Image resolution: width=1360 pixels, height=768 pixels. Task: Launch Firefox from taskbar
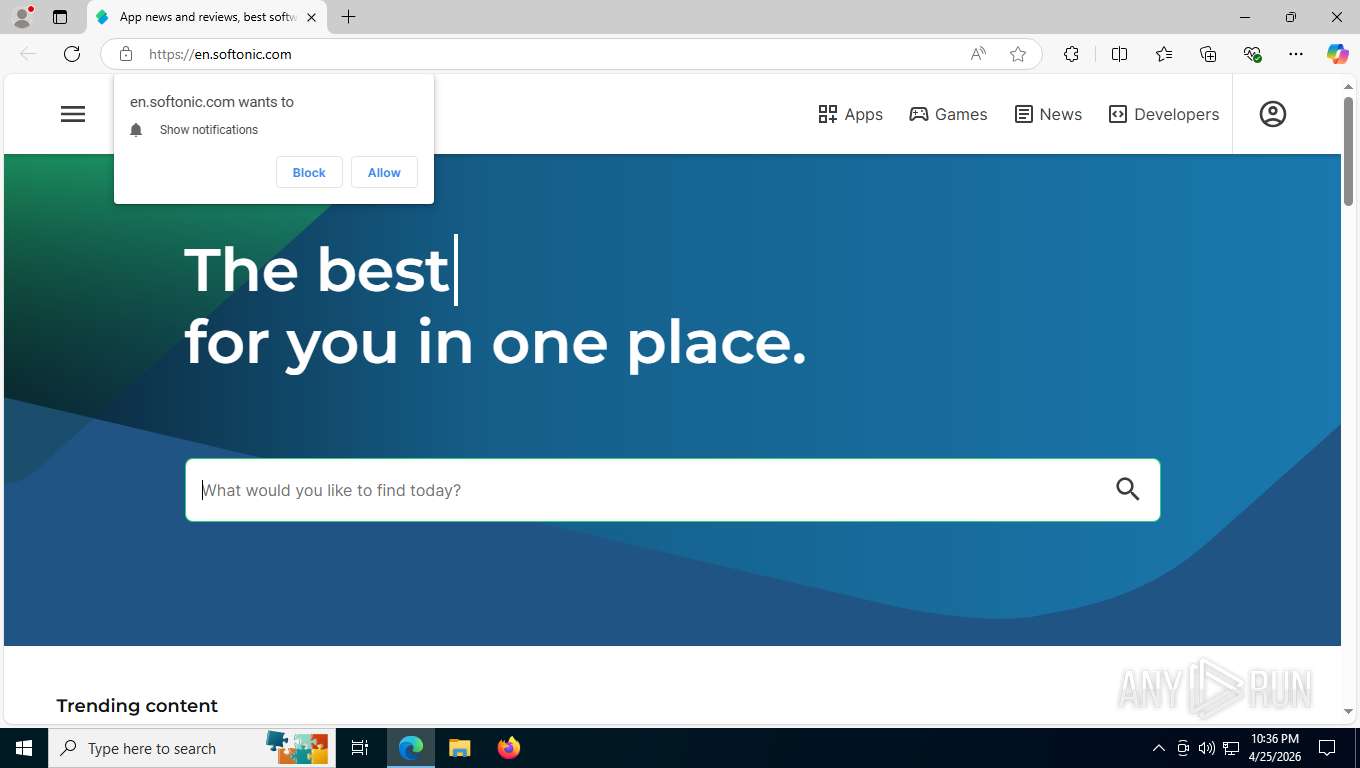coord(509,748)
